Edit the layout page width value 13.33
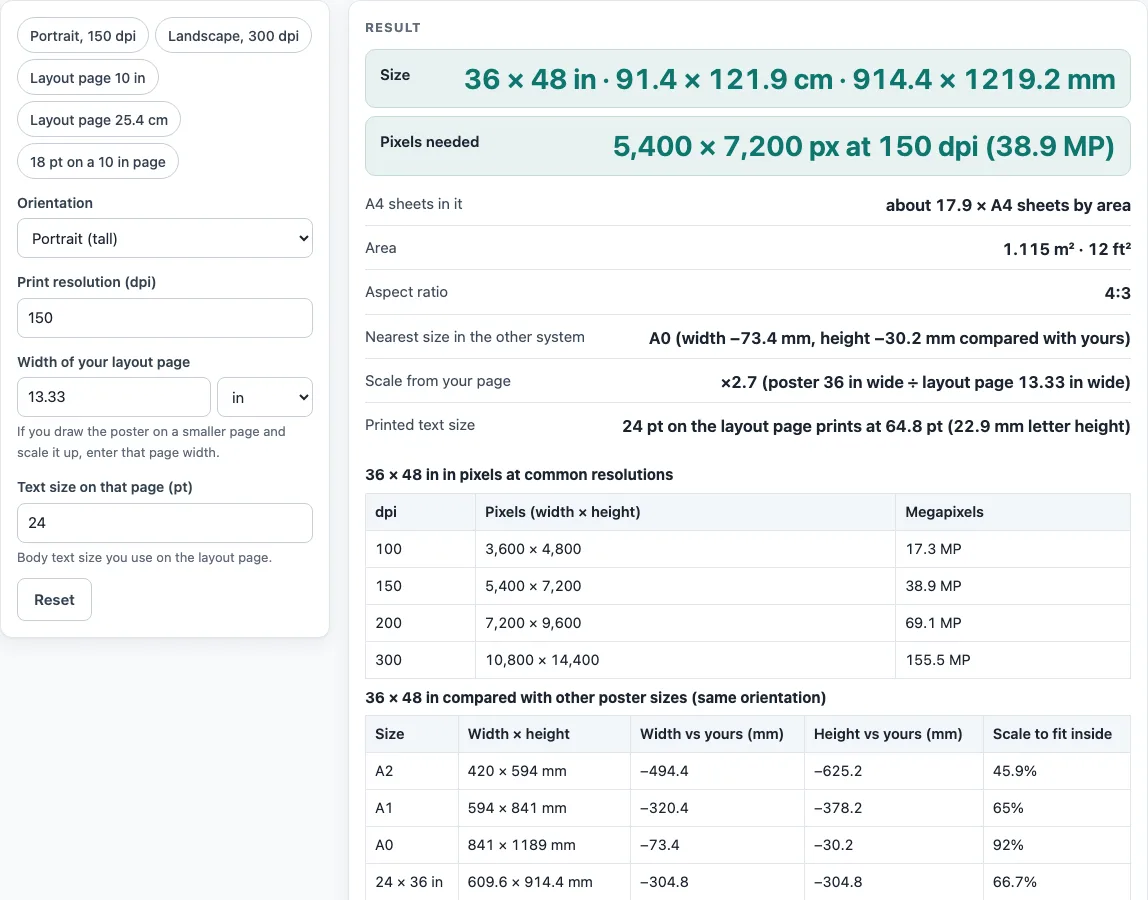Image resolution: width=1148 pixels, height=900 pixels. click(114, 397)
